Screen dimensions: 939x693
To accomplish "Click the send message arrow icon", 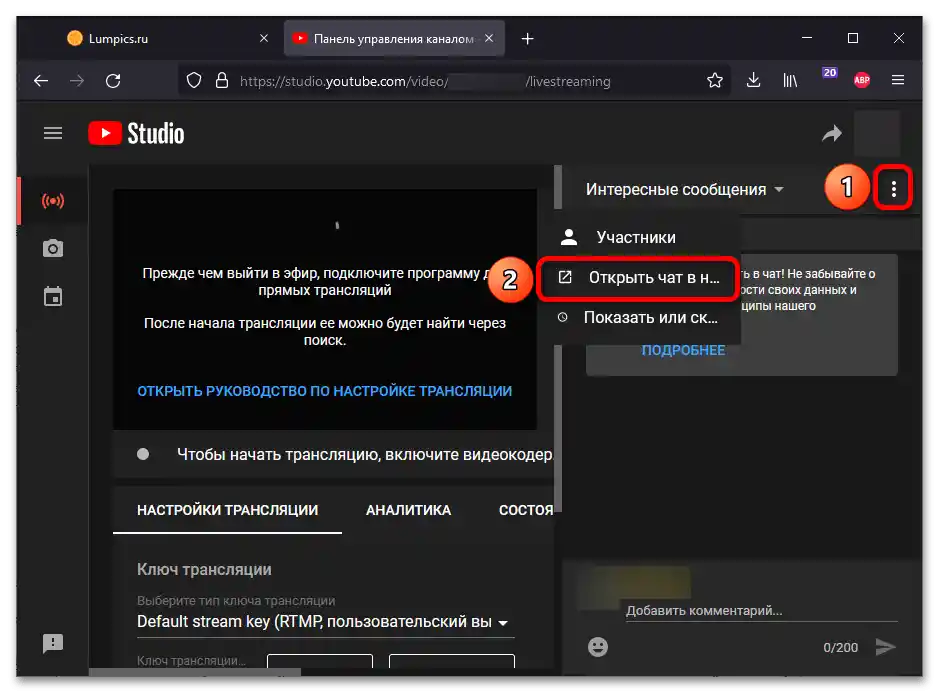I will click(x=885, y=647).
